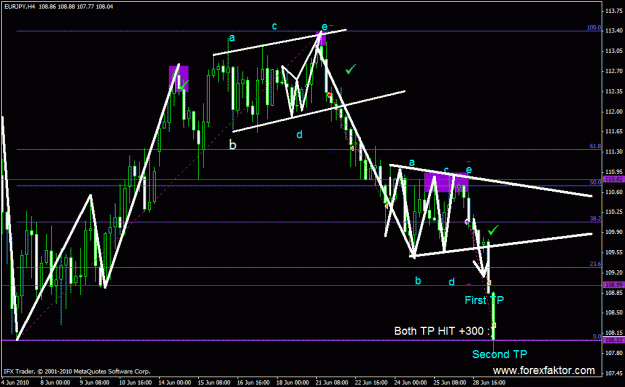Click the 'Second TP' annotation label

tap(499, 354)
